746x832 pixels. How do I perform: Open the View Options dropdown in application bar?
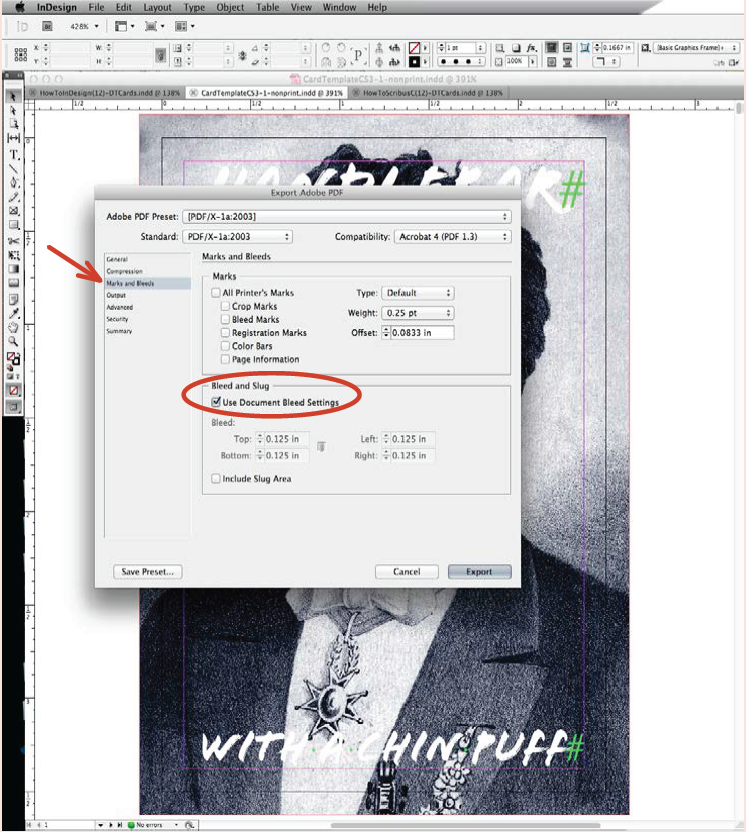tap(125, 26)
